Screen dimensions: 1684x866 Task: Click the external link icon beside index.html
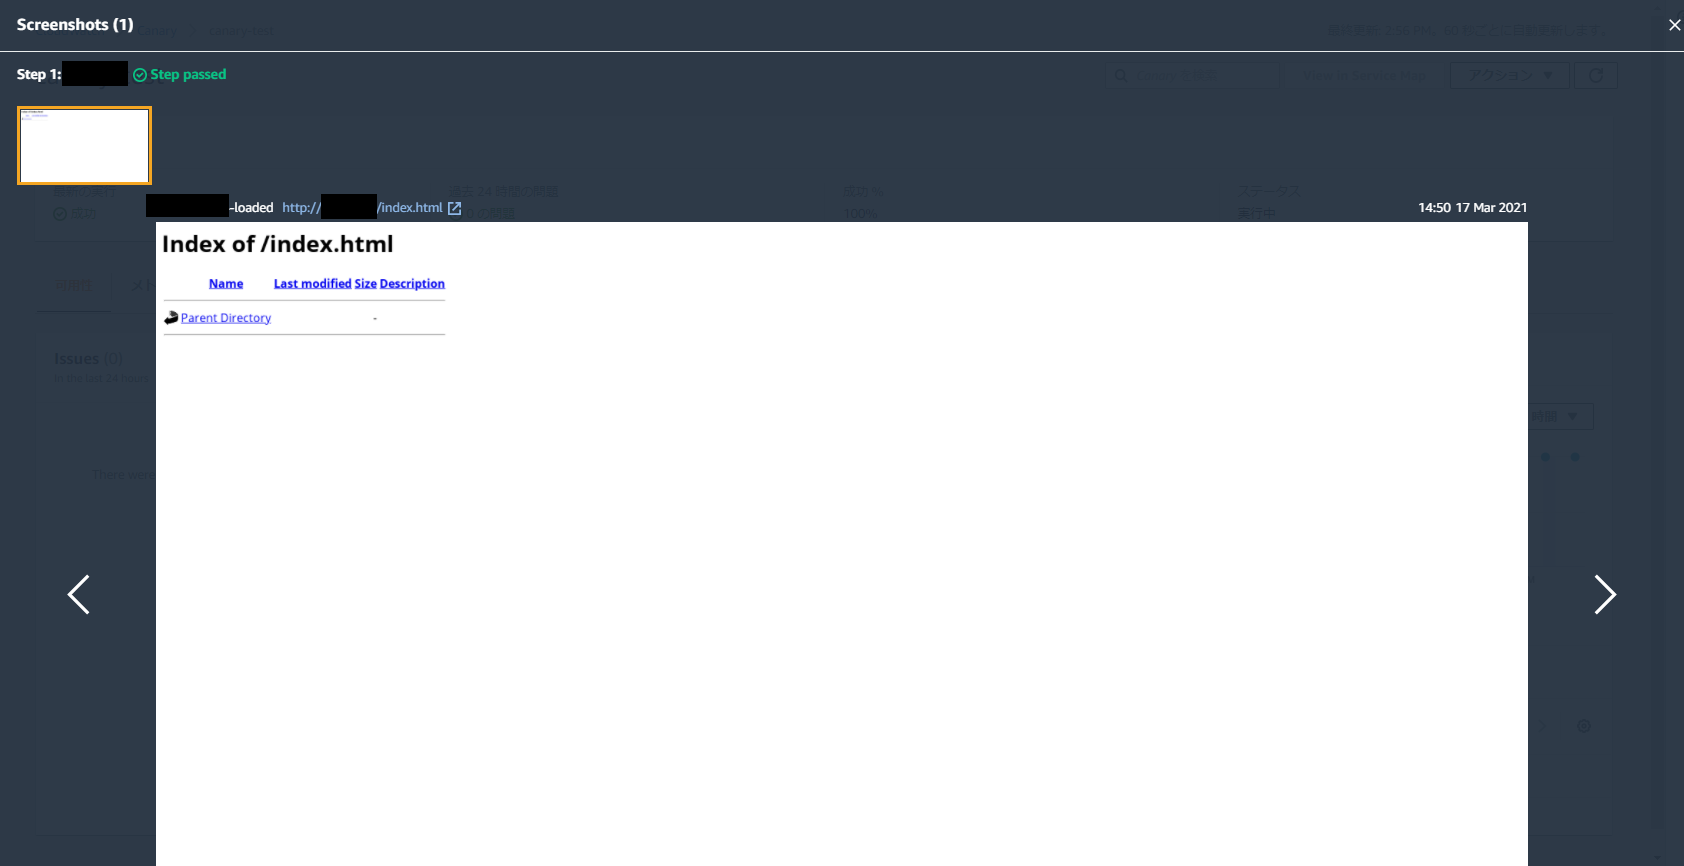pos(455,208)
